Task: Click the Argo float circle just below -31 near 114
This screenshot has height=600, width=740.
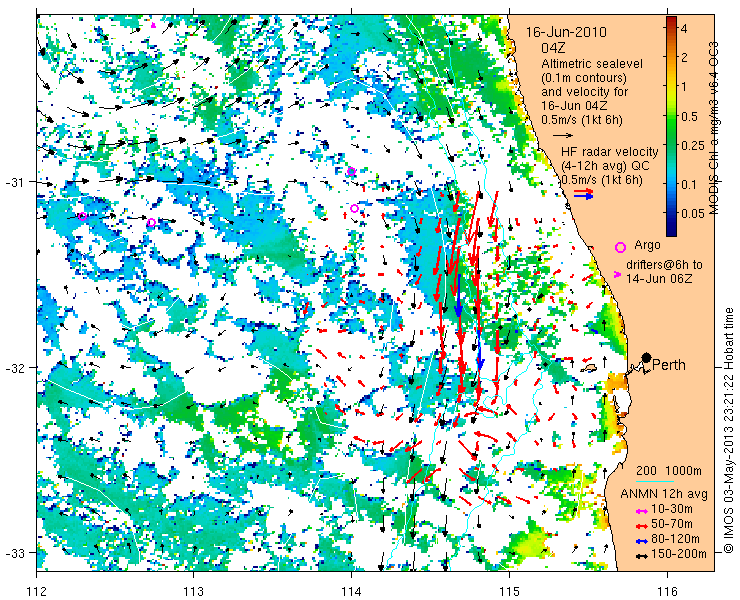Action: 354,208
